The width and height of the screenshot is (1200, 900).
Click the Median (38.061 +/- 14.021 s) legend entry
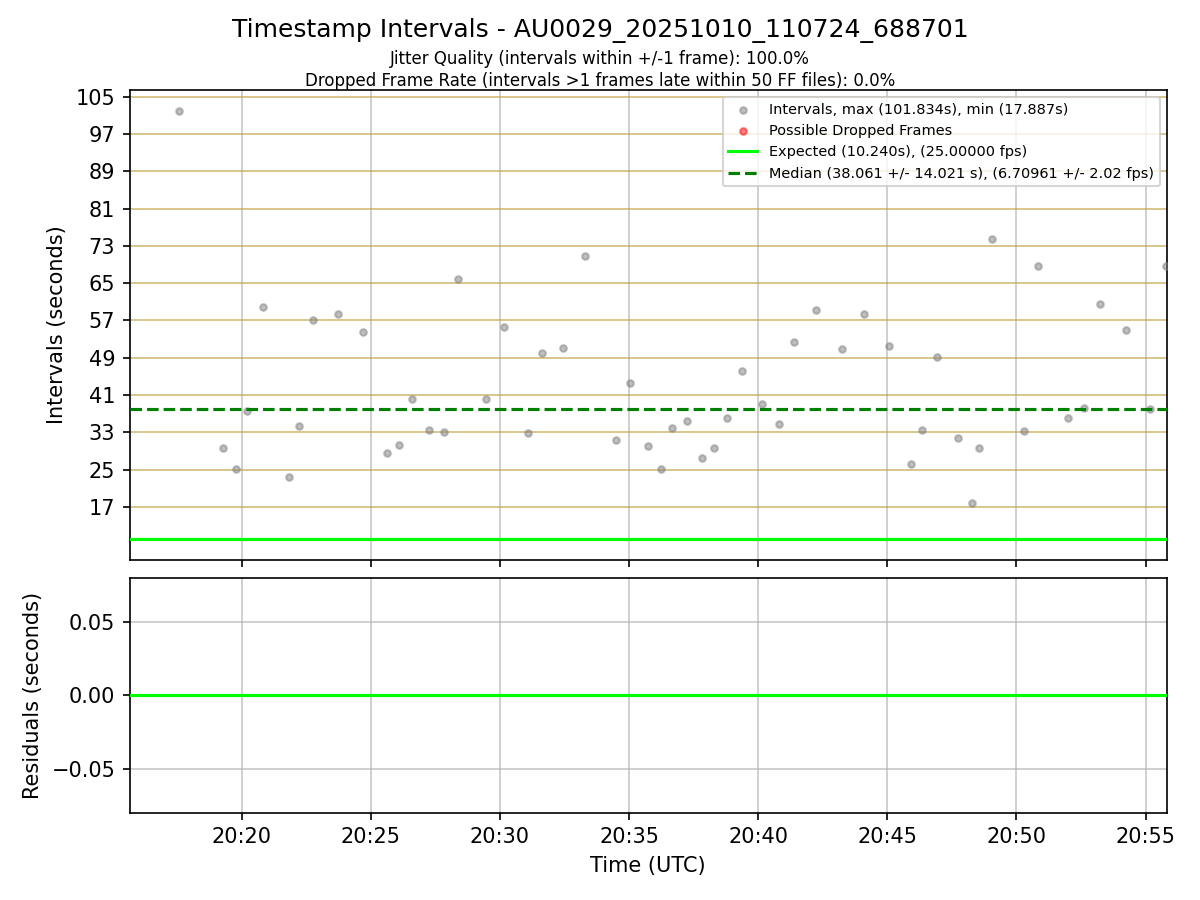961,173
